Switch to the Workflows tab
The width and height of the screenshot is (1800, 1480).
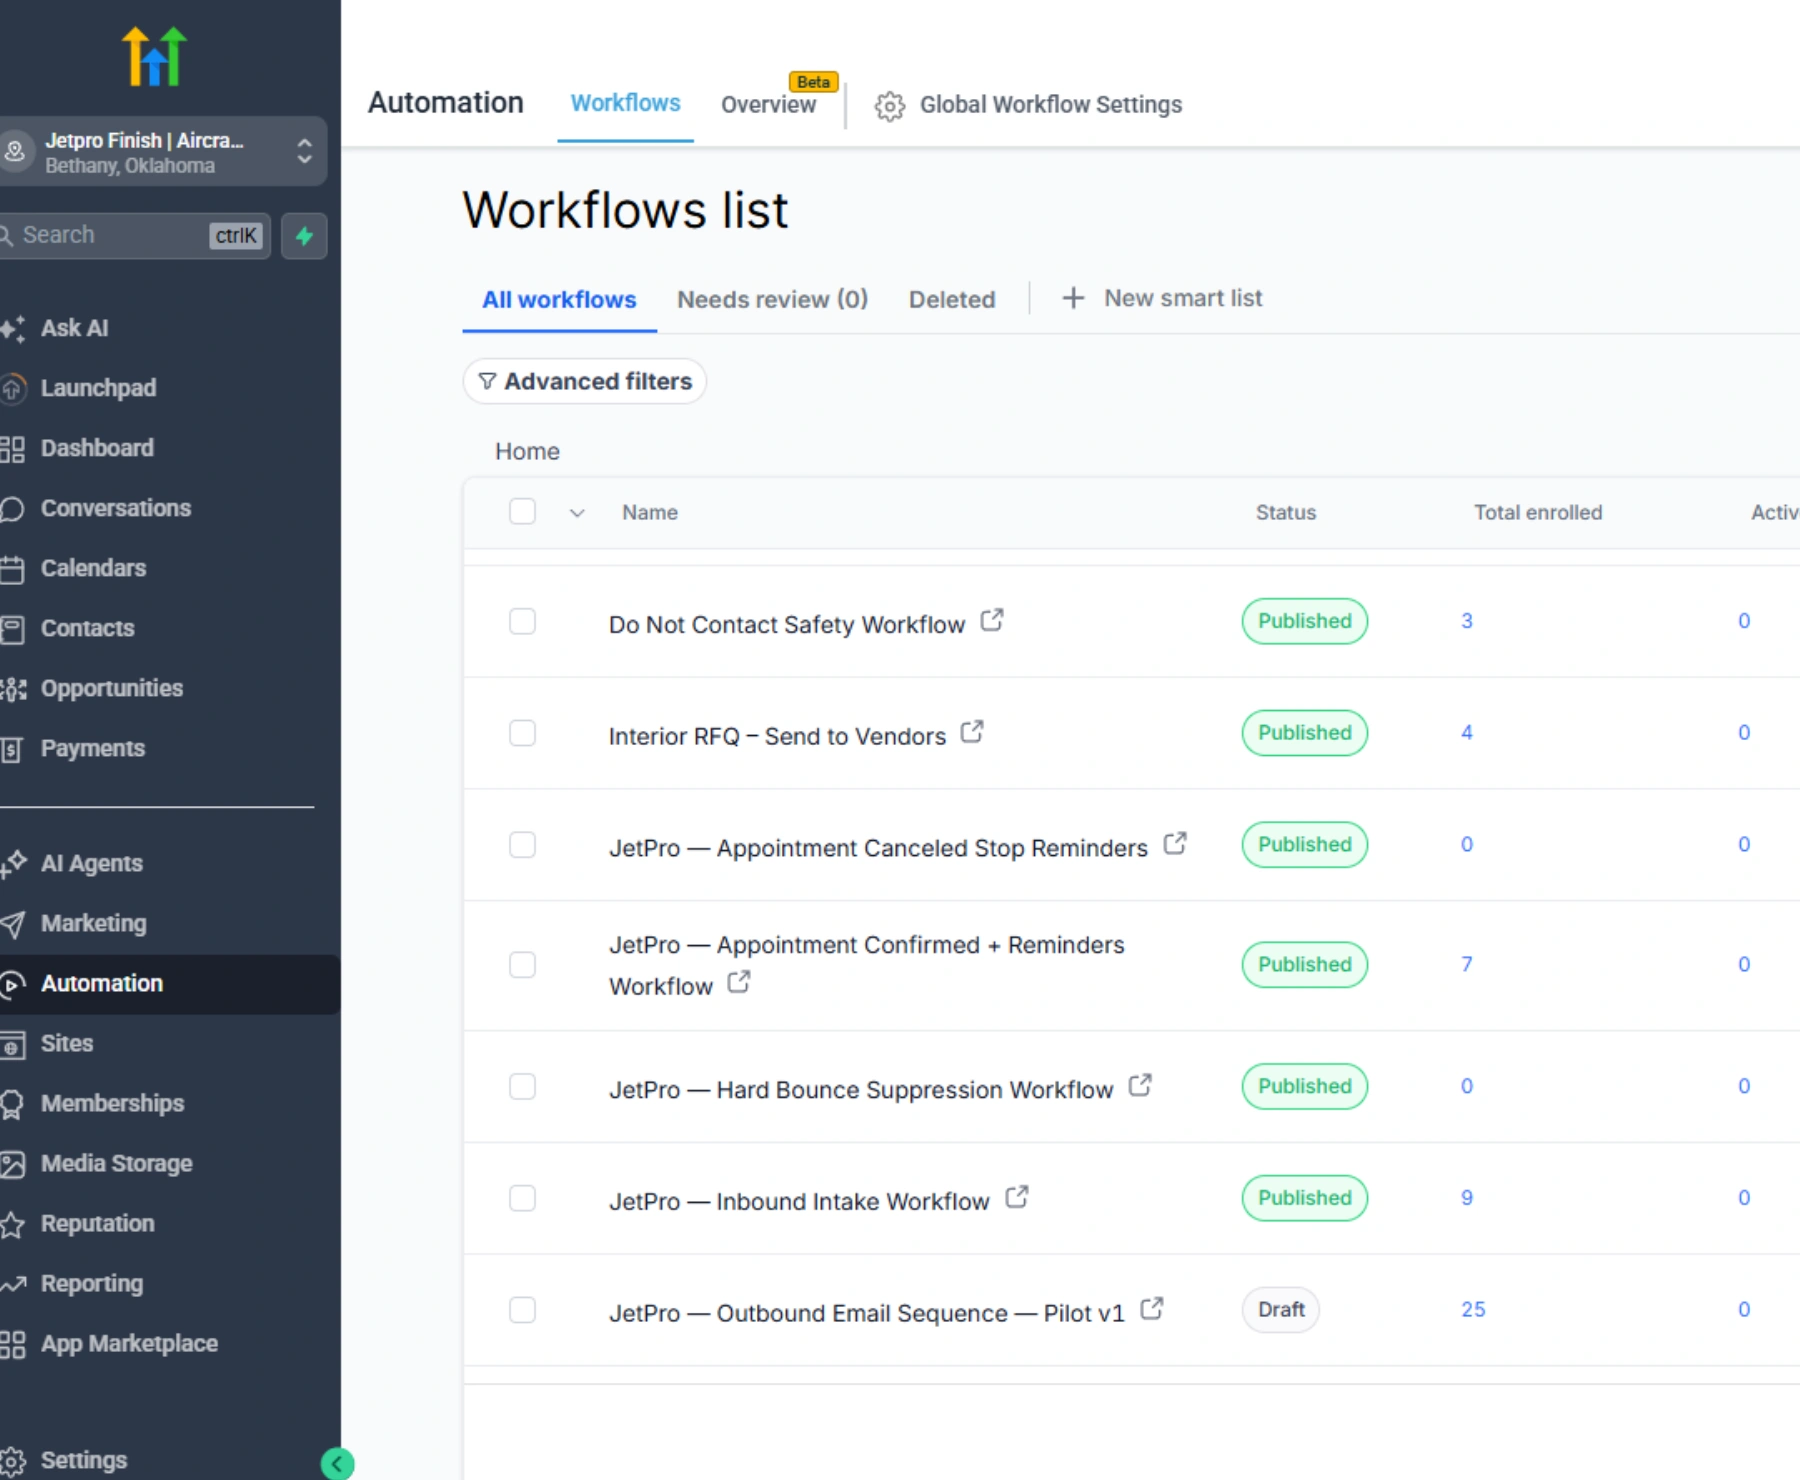[x=625, y=103]
